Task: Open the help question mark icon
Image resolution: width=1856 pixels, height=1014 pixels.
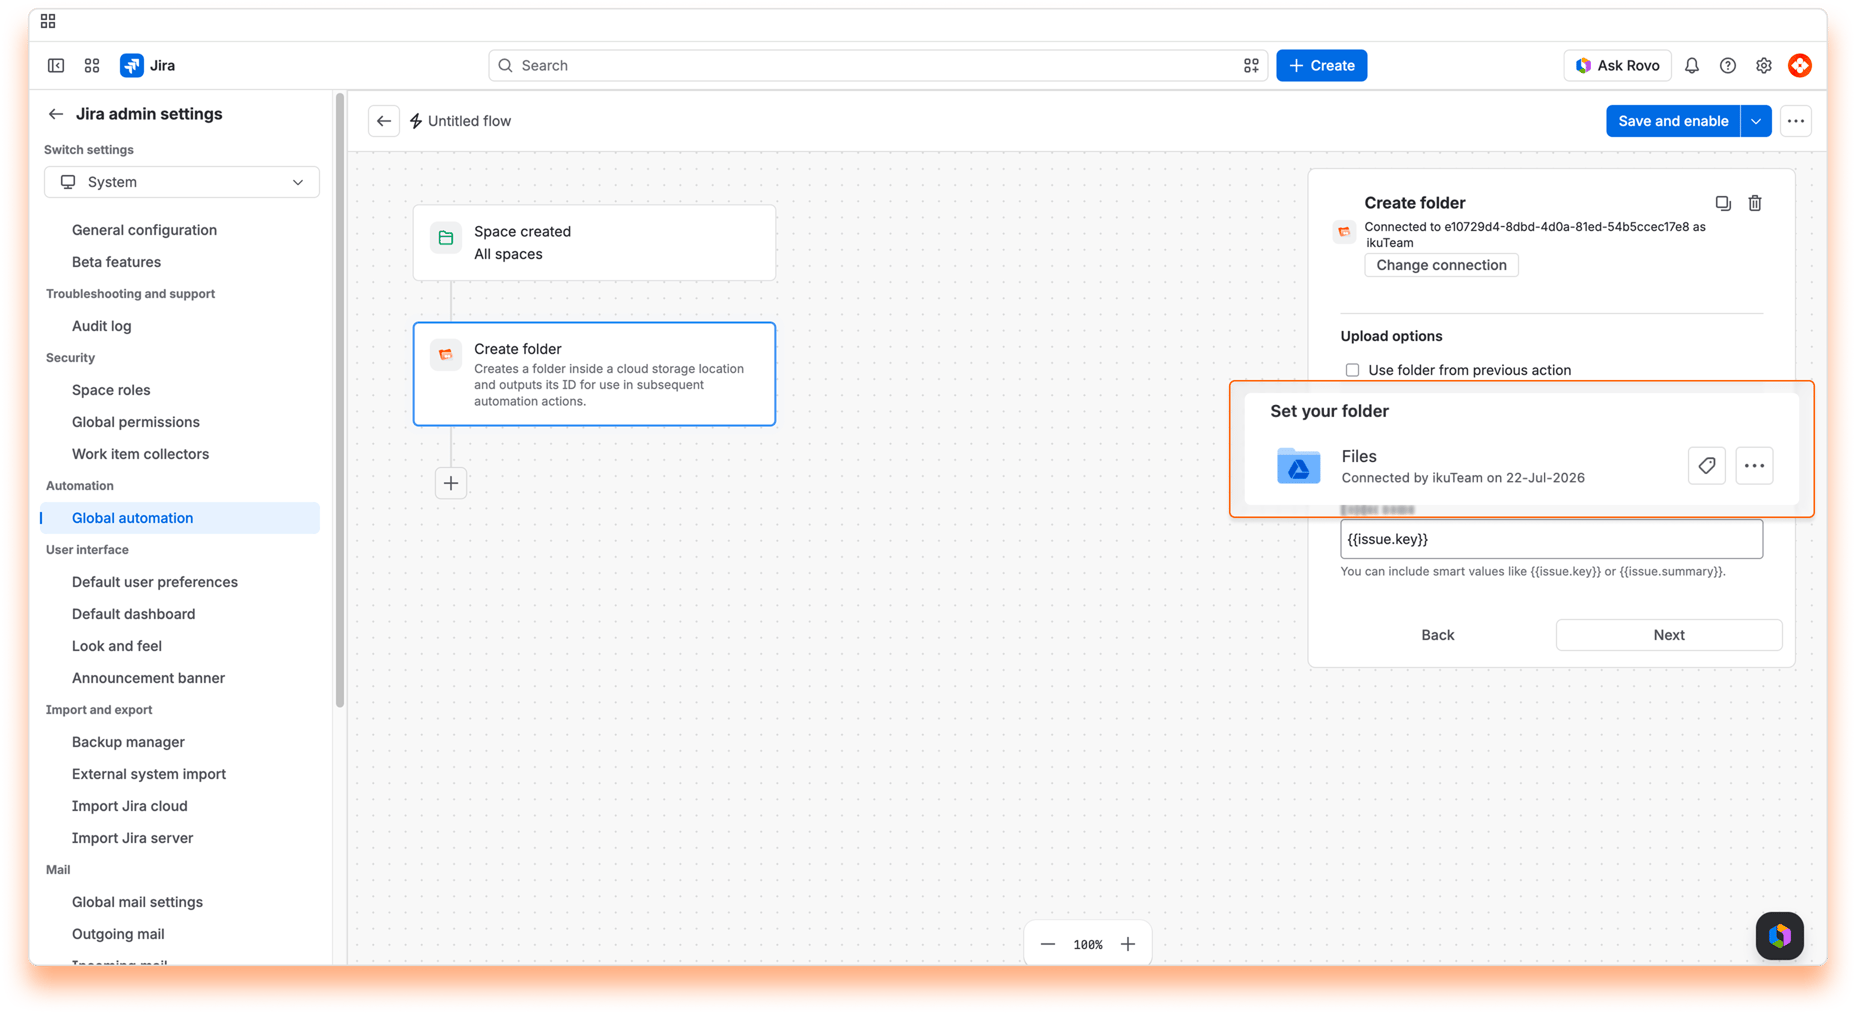Action: click(1727, 65)
